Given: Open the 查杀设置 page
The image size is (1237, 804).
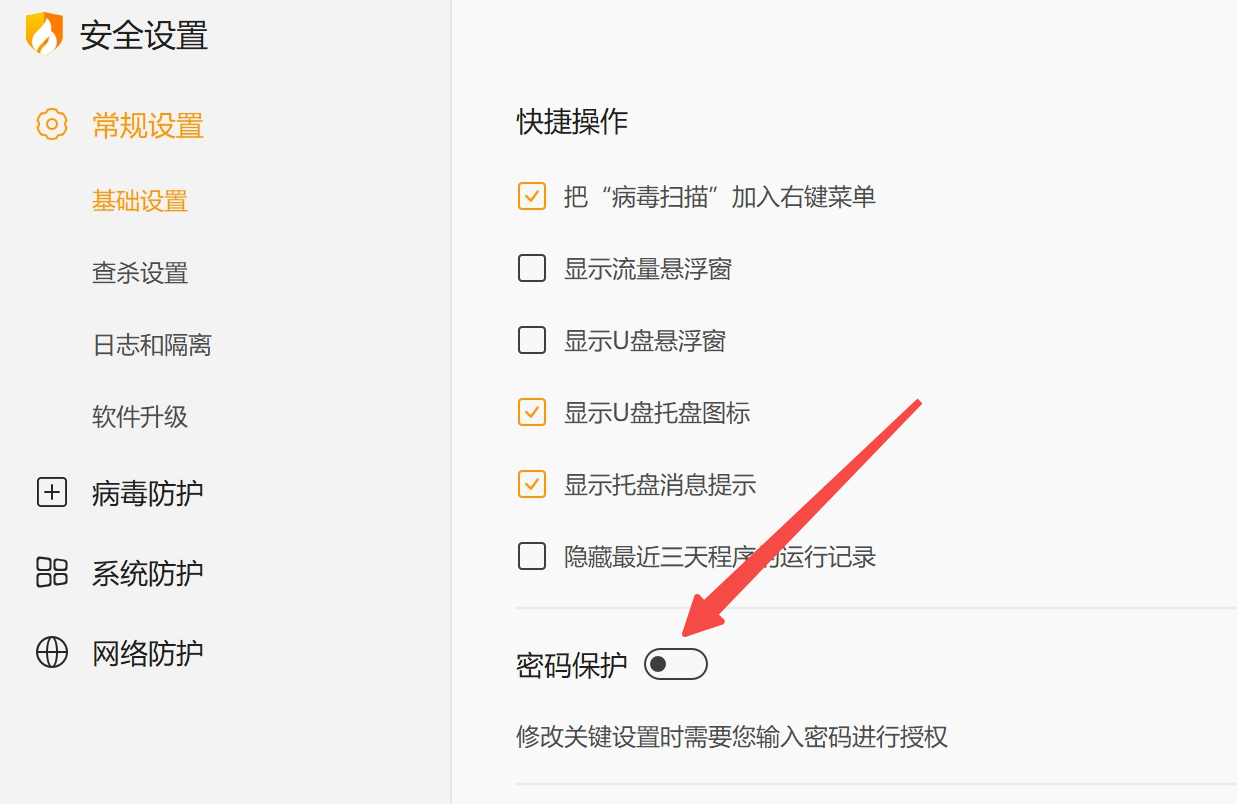Looking at the screenshot, I should click(140, 273).
